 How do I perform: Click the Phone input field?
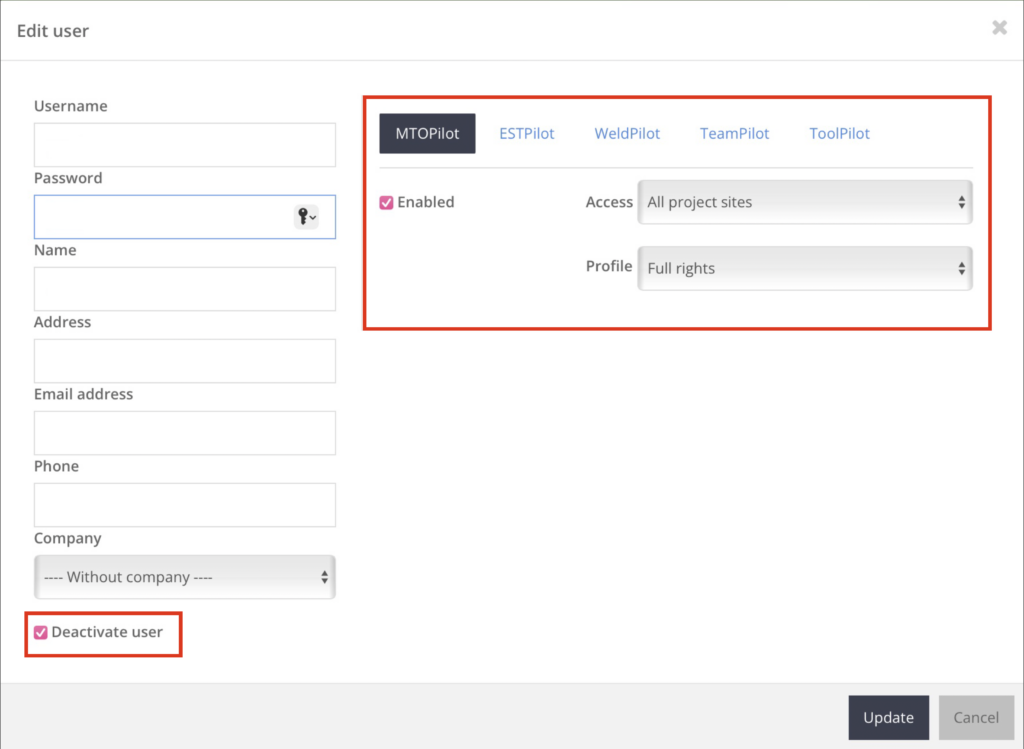click(x=185, y=505)
